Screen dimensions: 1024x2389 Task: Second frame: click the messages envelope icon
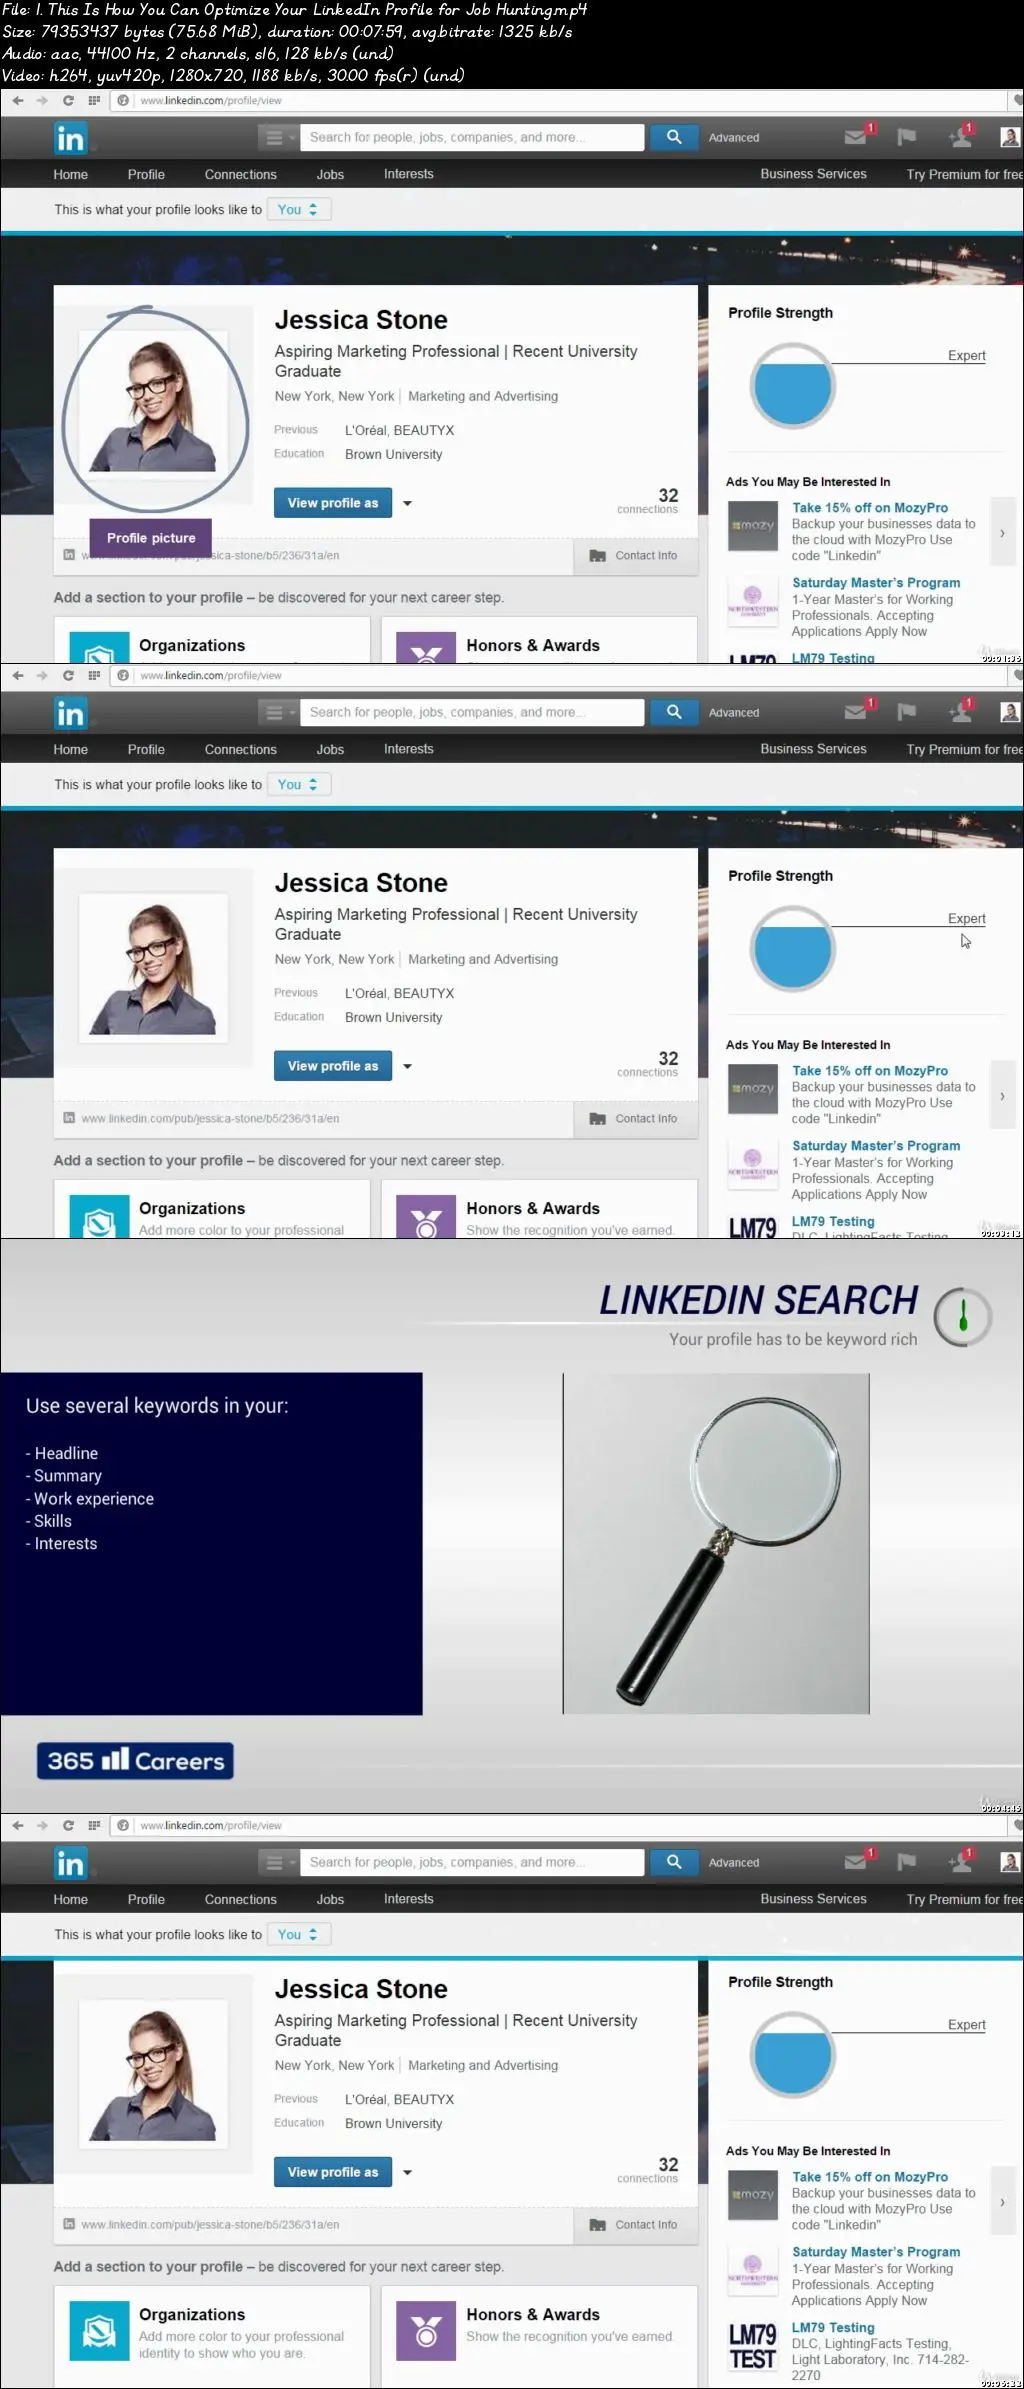(855, 712)
